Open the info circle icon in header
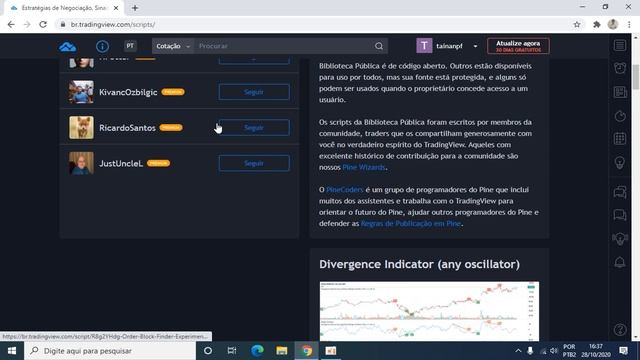Screen dimensions: 640x360 [x=102, y=46]
